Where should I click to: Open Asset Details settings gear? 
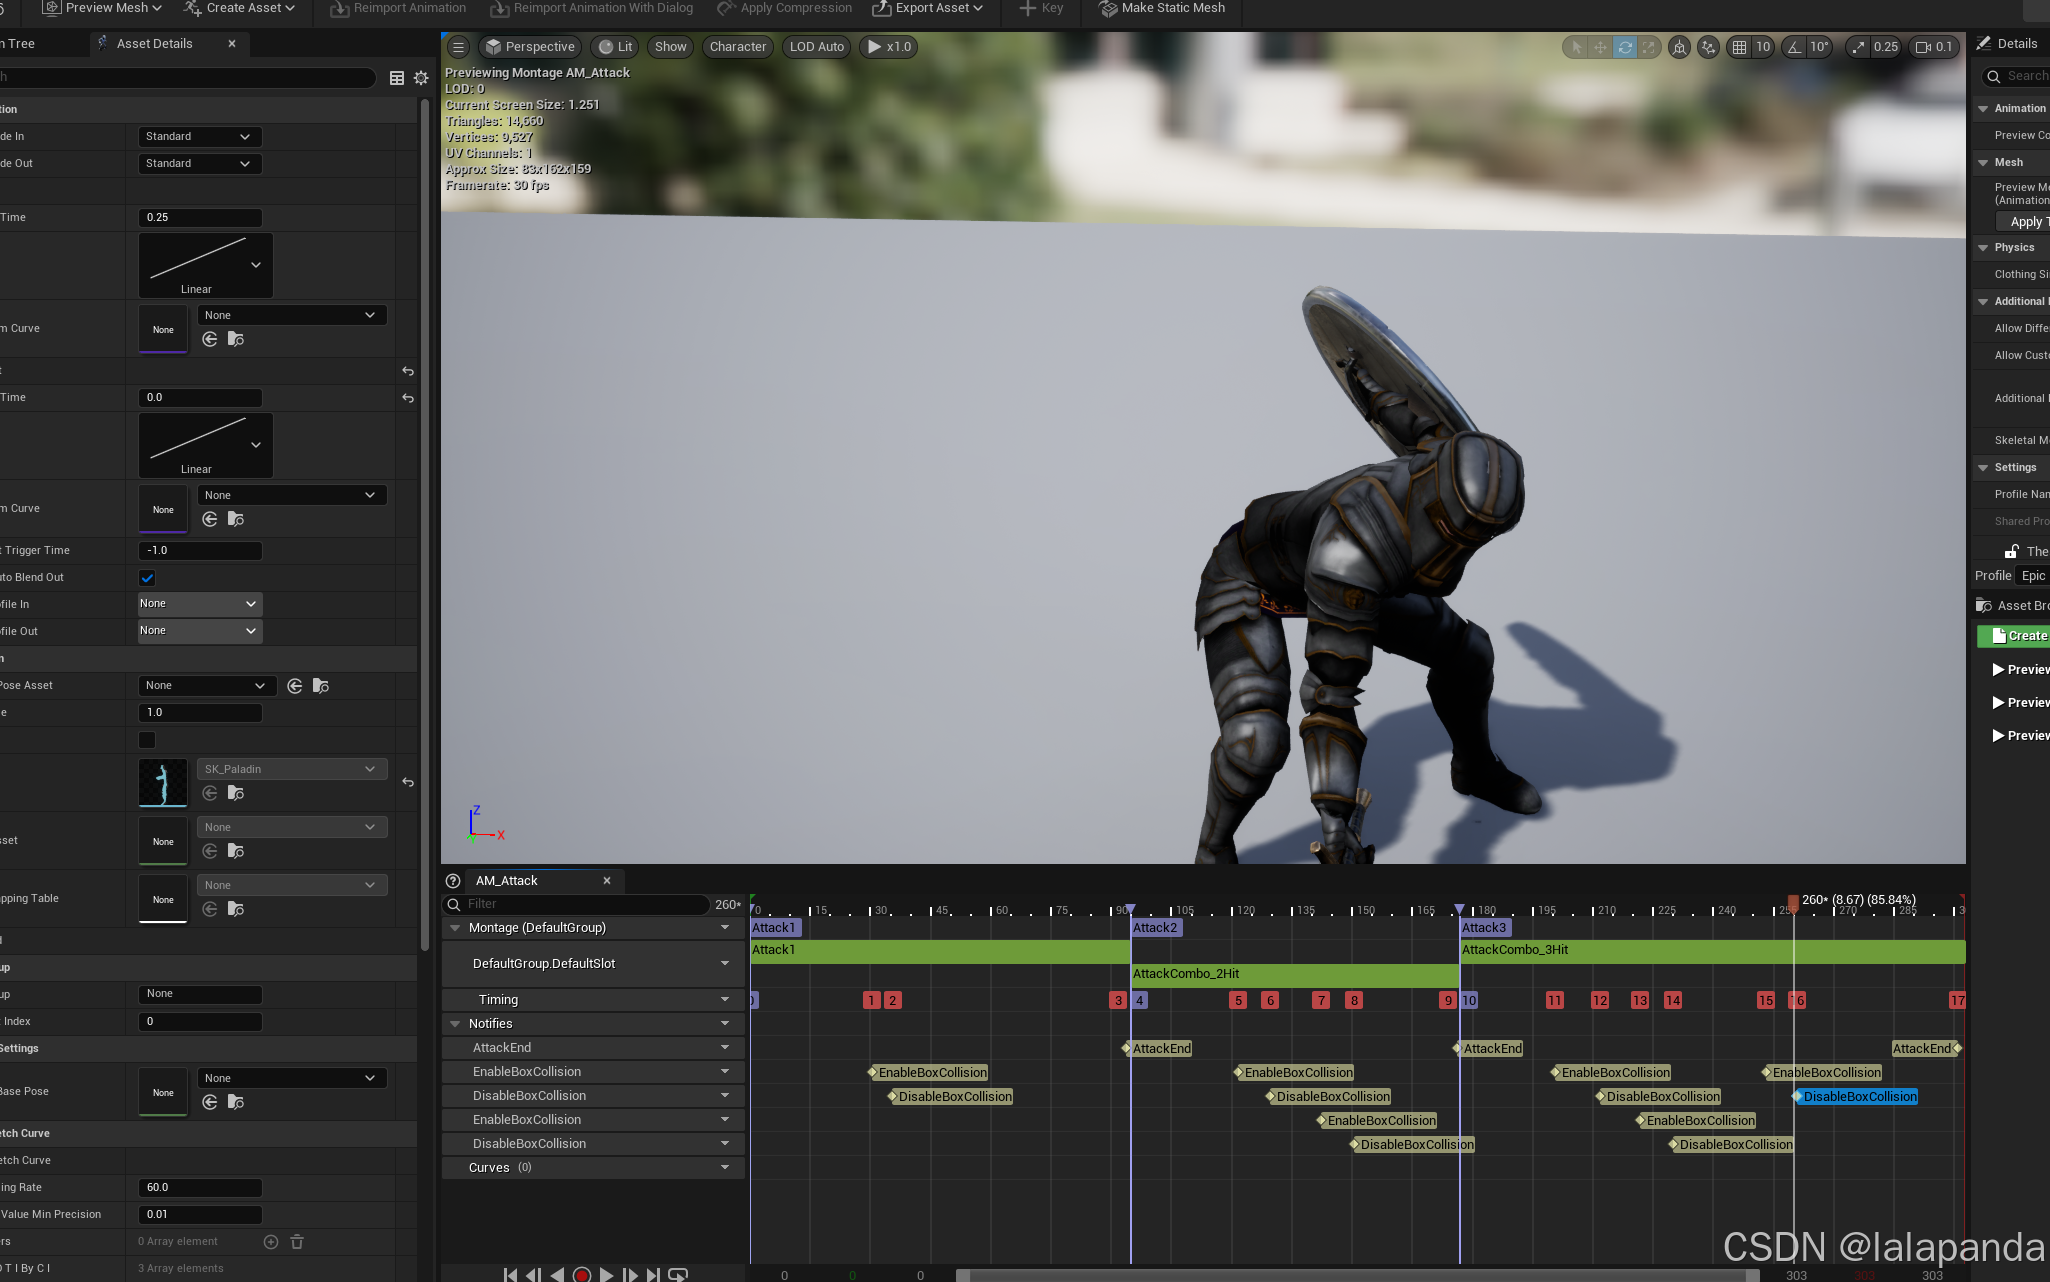pos(421,78)
